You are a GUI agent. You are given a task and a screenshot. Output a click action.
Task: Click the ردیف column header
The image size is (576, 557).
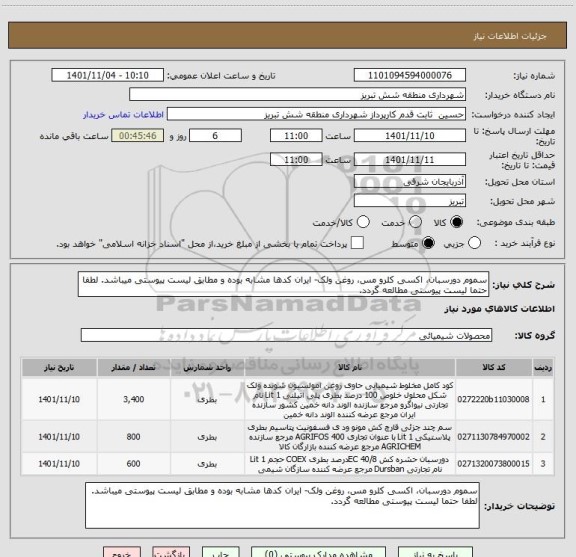[x=543, y=367]
